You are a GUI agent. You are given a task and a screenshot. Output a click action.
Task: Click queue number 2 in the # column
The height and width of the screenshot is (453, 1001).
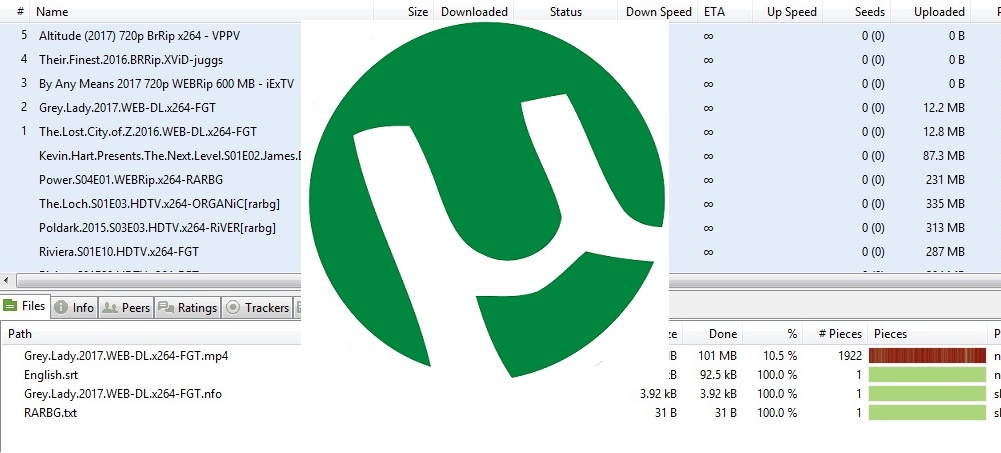pos(24,107)
